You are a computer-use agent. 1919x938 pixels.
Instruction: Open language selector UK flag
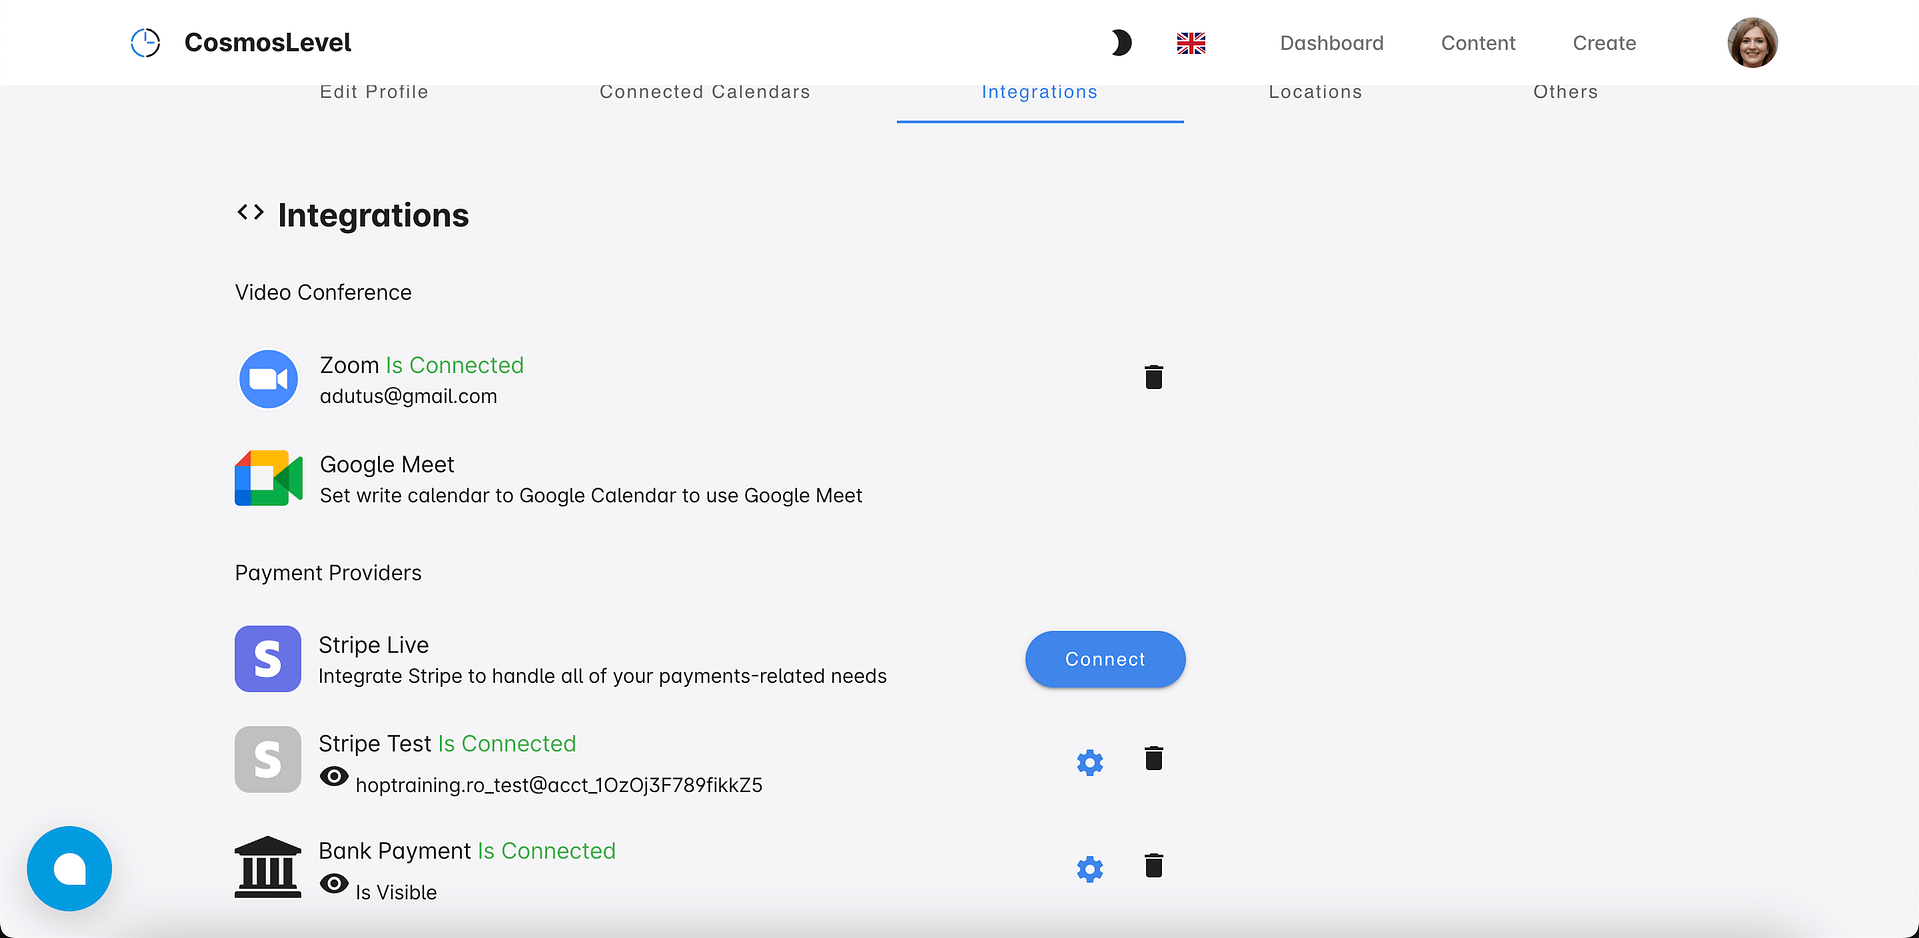click(1191, 43)
